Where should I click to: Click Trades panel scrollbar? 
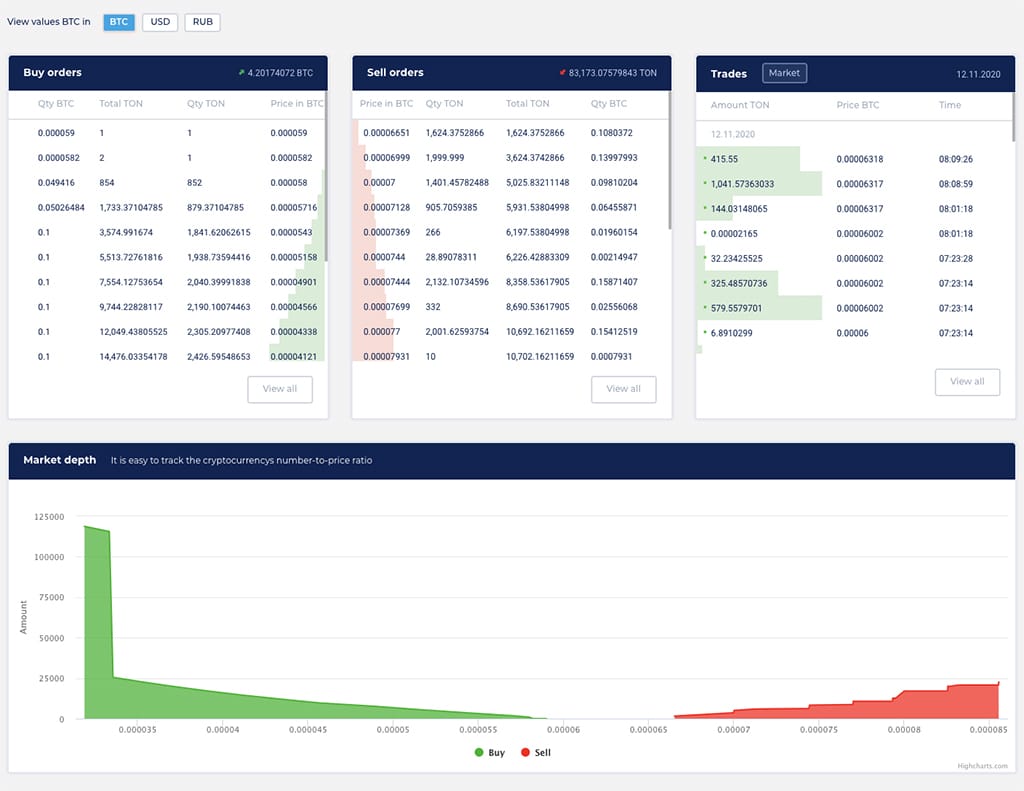(x=1014, y=116)
